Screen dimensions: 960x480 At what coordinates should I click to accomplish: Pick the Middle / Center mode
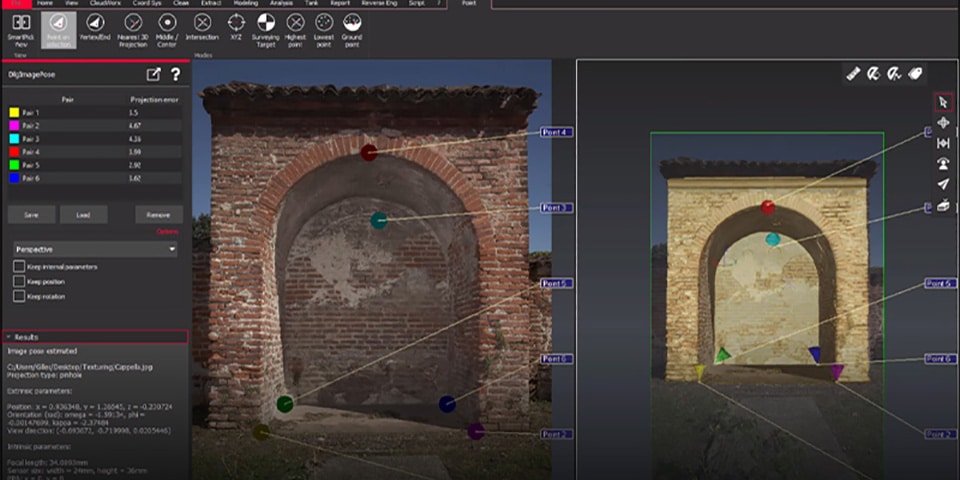[x=167, y=30]
